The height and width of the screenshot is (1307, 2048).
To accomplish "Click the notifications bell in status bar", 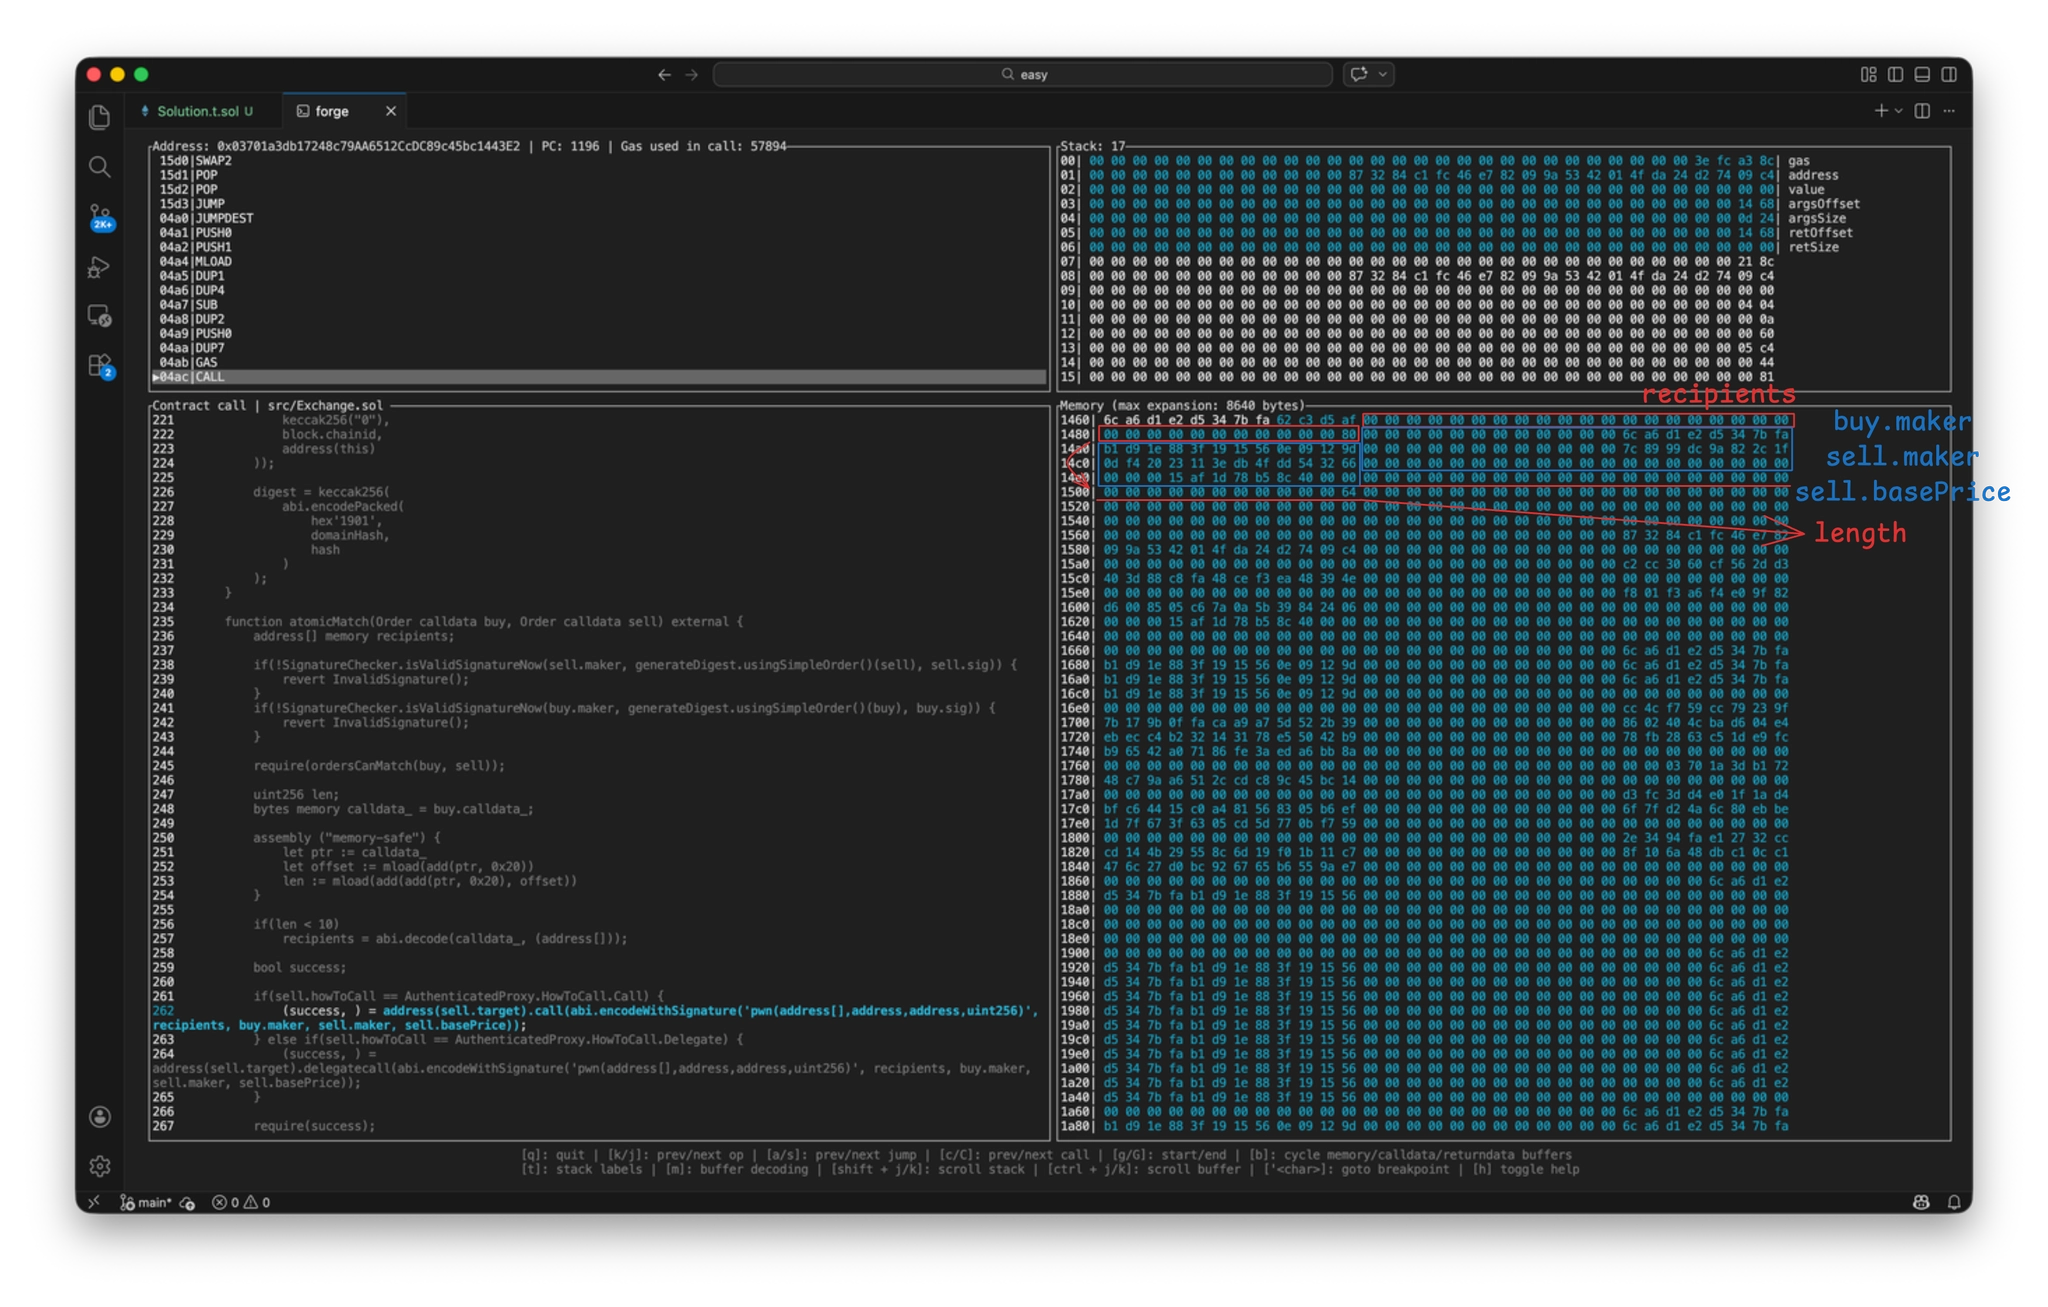I will click(x=1953, y=1202).
